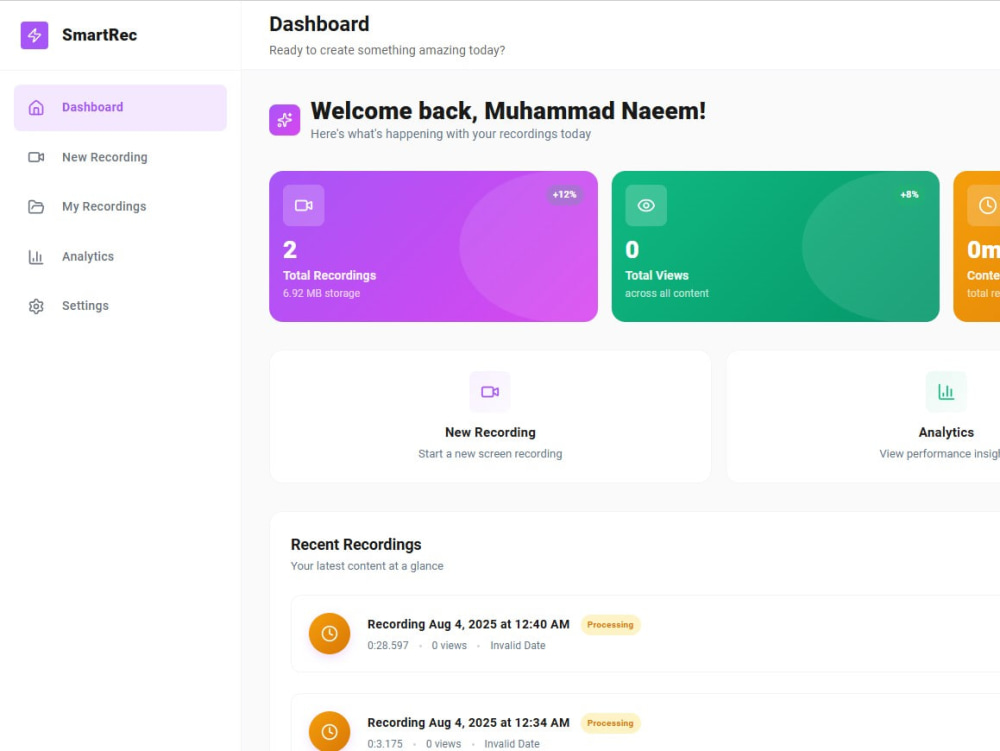Image resolution: width=1000 pixels, height=751 pixels.
Task: Open the green Total Views card
Action: tap(775, 246)
